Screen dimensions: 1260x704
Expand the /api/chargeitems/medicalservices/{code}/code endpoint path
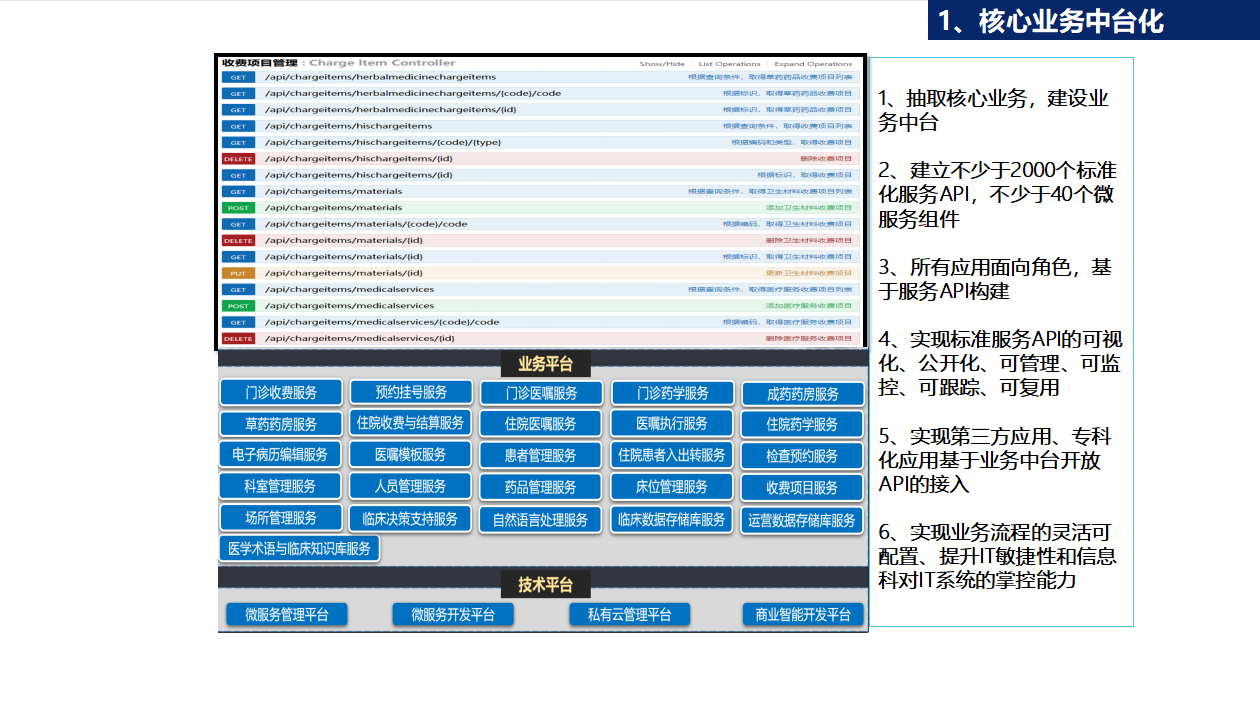click(x=382, y=322)
